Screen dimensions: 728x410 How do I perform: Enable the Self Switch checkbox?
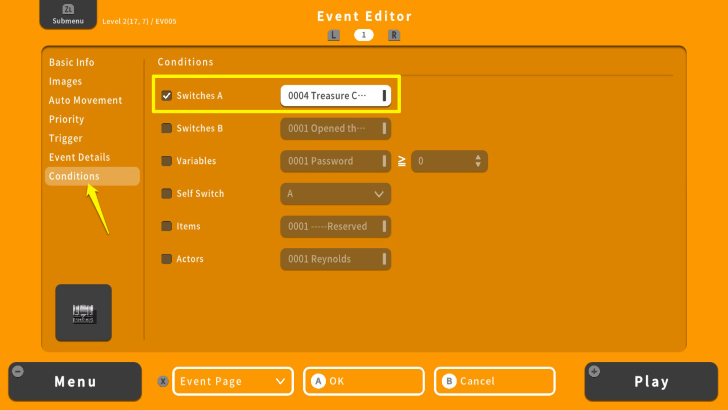click(x=166, y=194)
